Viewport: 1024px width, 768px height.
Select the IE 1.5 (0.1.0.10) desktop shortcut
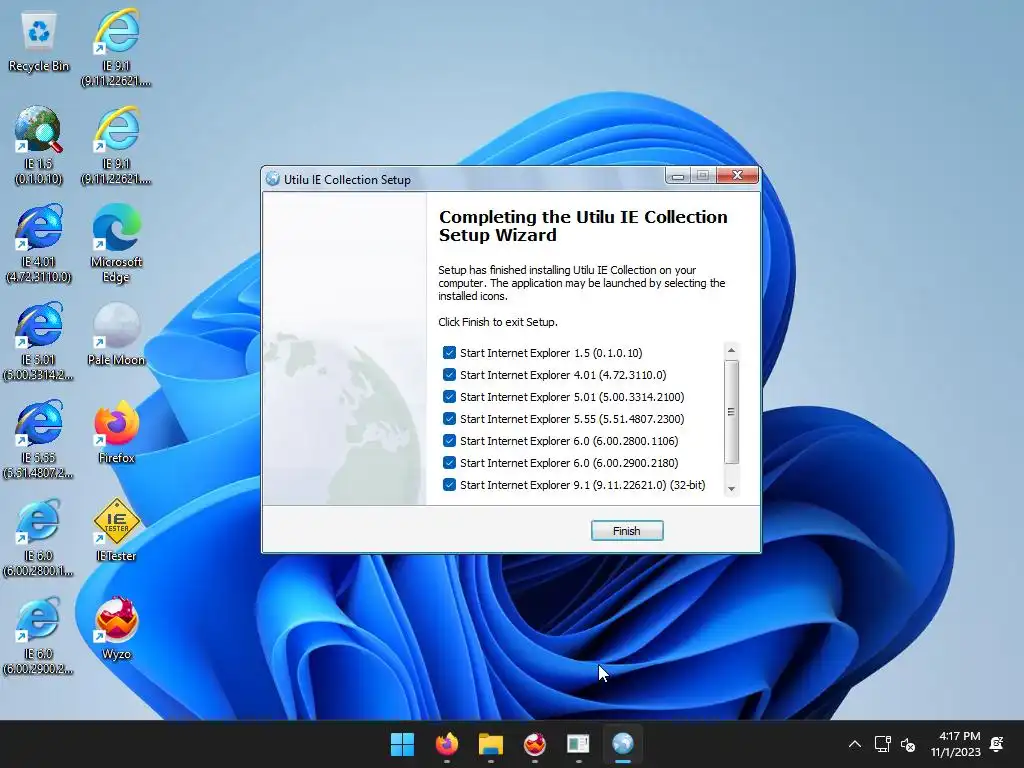(39, 145)
